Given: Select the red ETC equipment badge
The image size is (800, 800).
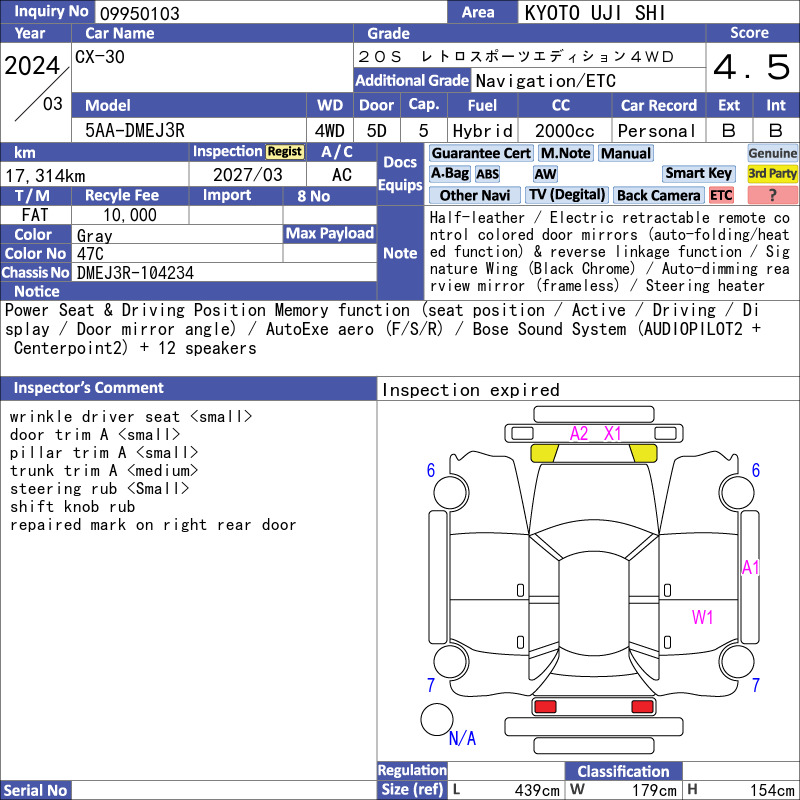Looking at the screenshot, I should 721,195.
